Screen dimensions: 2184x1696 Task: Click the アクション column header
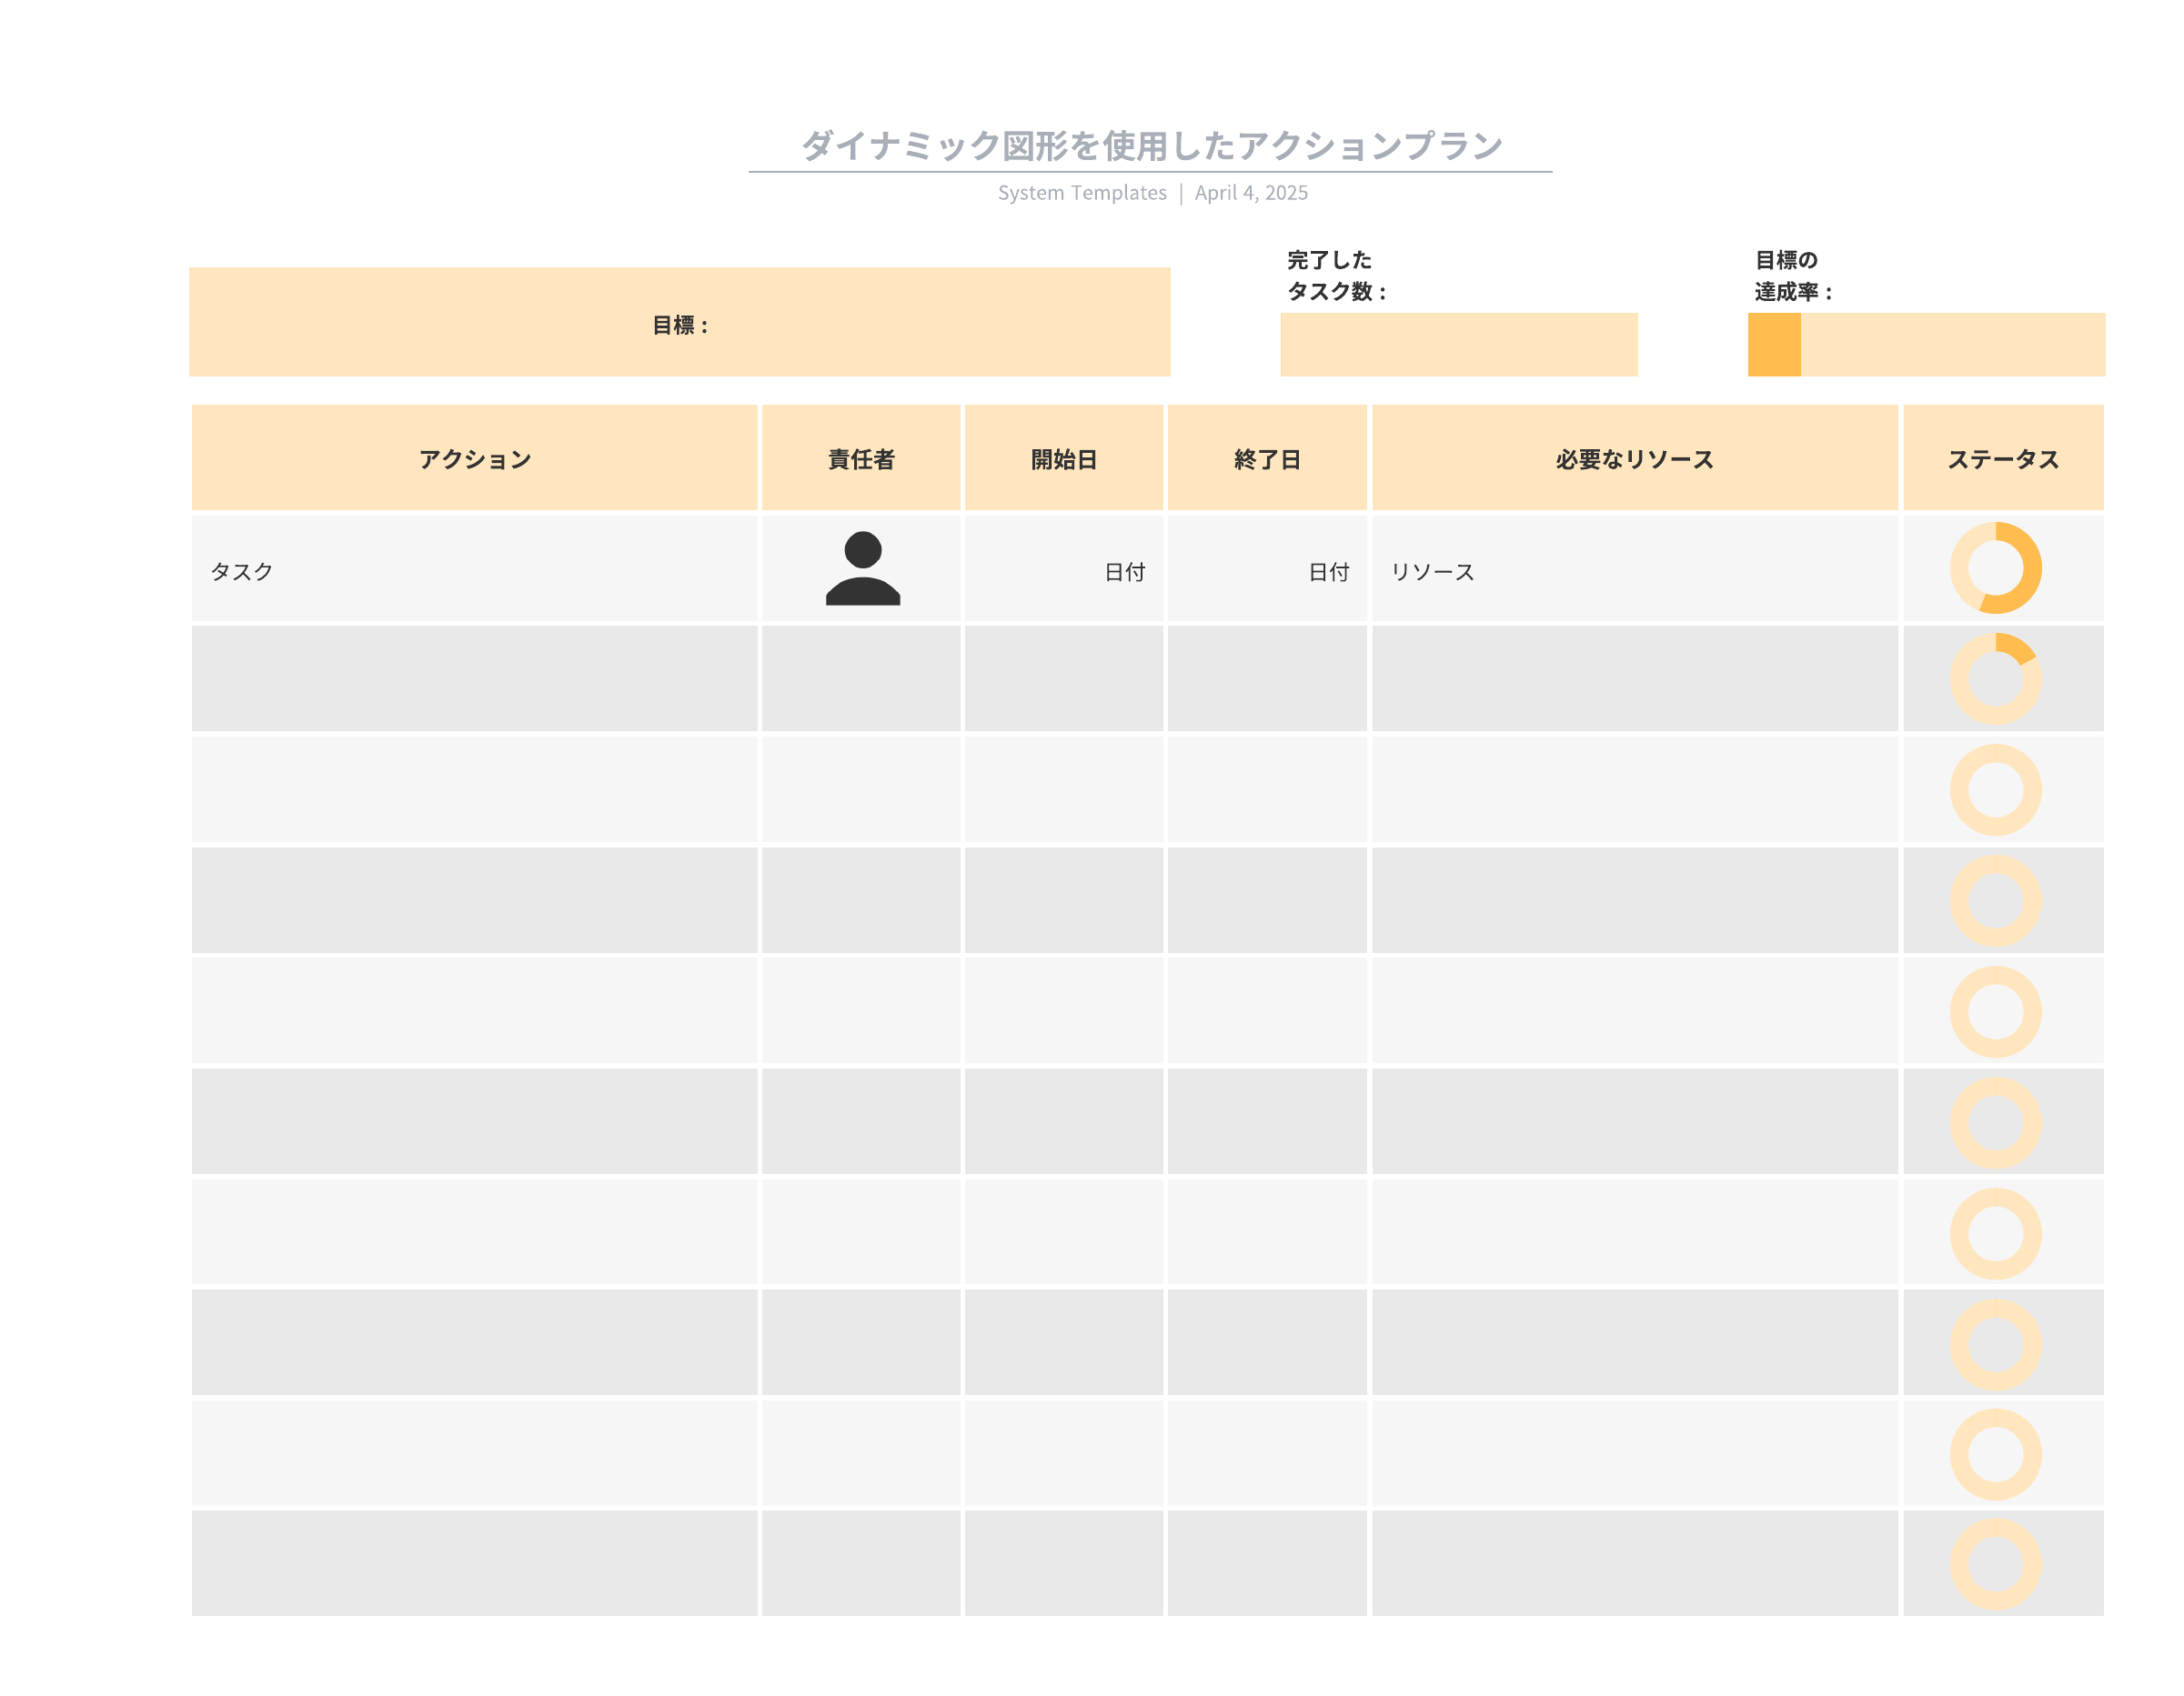[474, 458]
